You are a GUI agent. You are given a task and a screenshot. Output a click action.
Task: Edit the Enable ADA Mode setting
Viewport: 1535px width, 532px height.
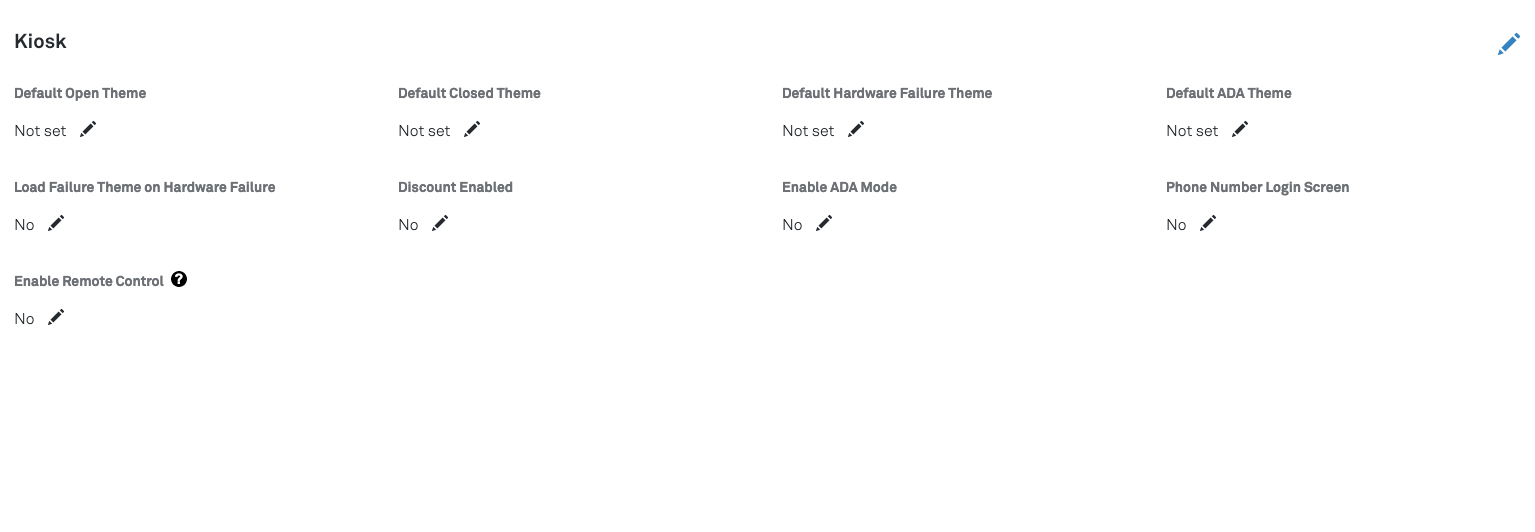pyautogui.click(x=824, y=223)
